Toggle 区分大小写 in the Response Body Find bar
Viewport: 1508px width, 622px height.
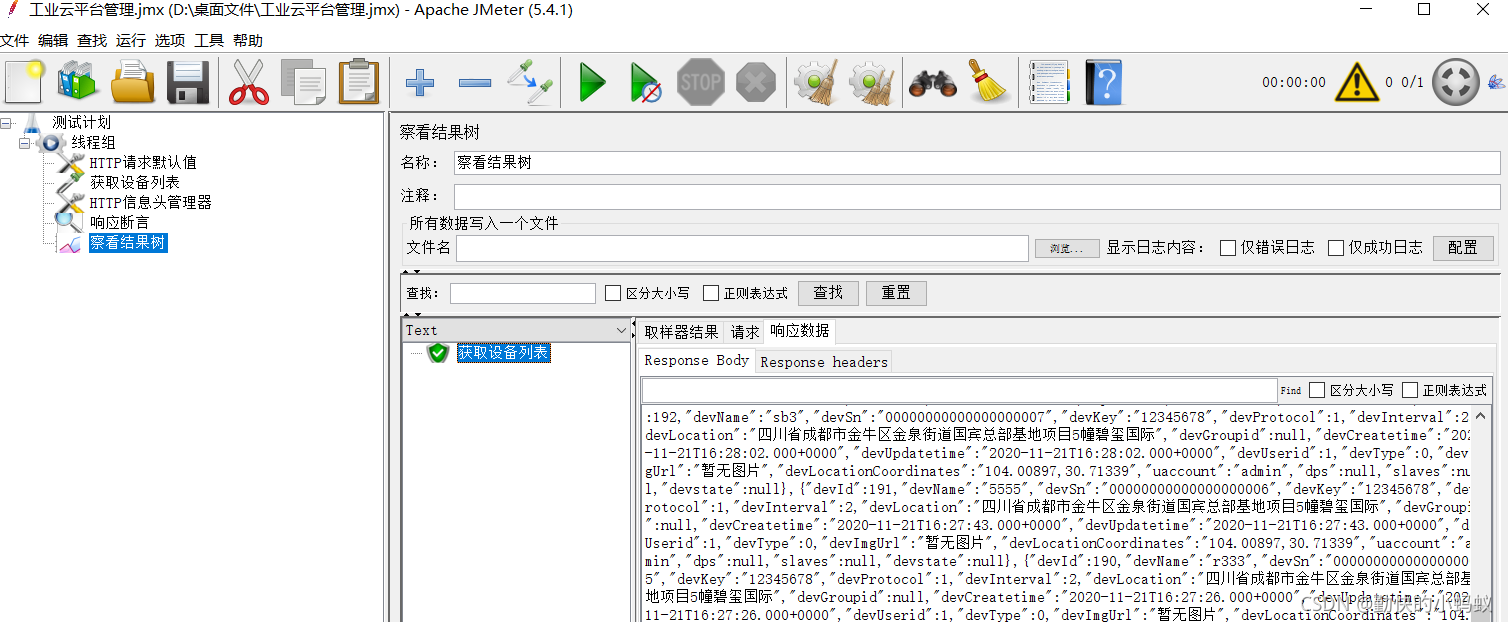coord(1317,390)
